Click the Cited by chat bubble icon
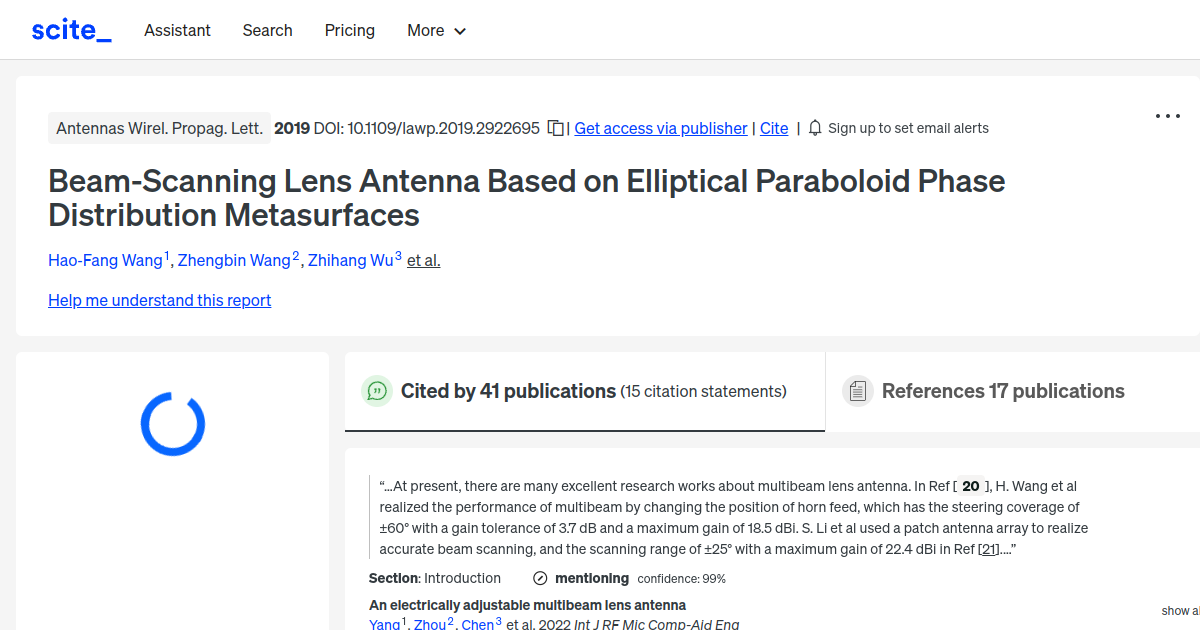This screenshot has height=630, width=1200. pyautogui.click(x=377, y=391)
